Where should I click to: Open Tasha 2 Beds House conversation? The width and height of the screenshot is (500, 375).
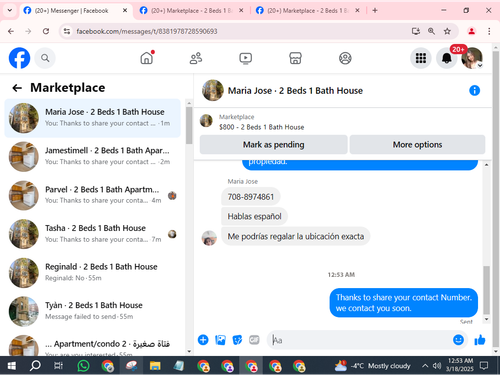[92, 234]
